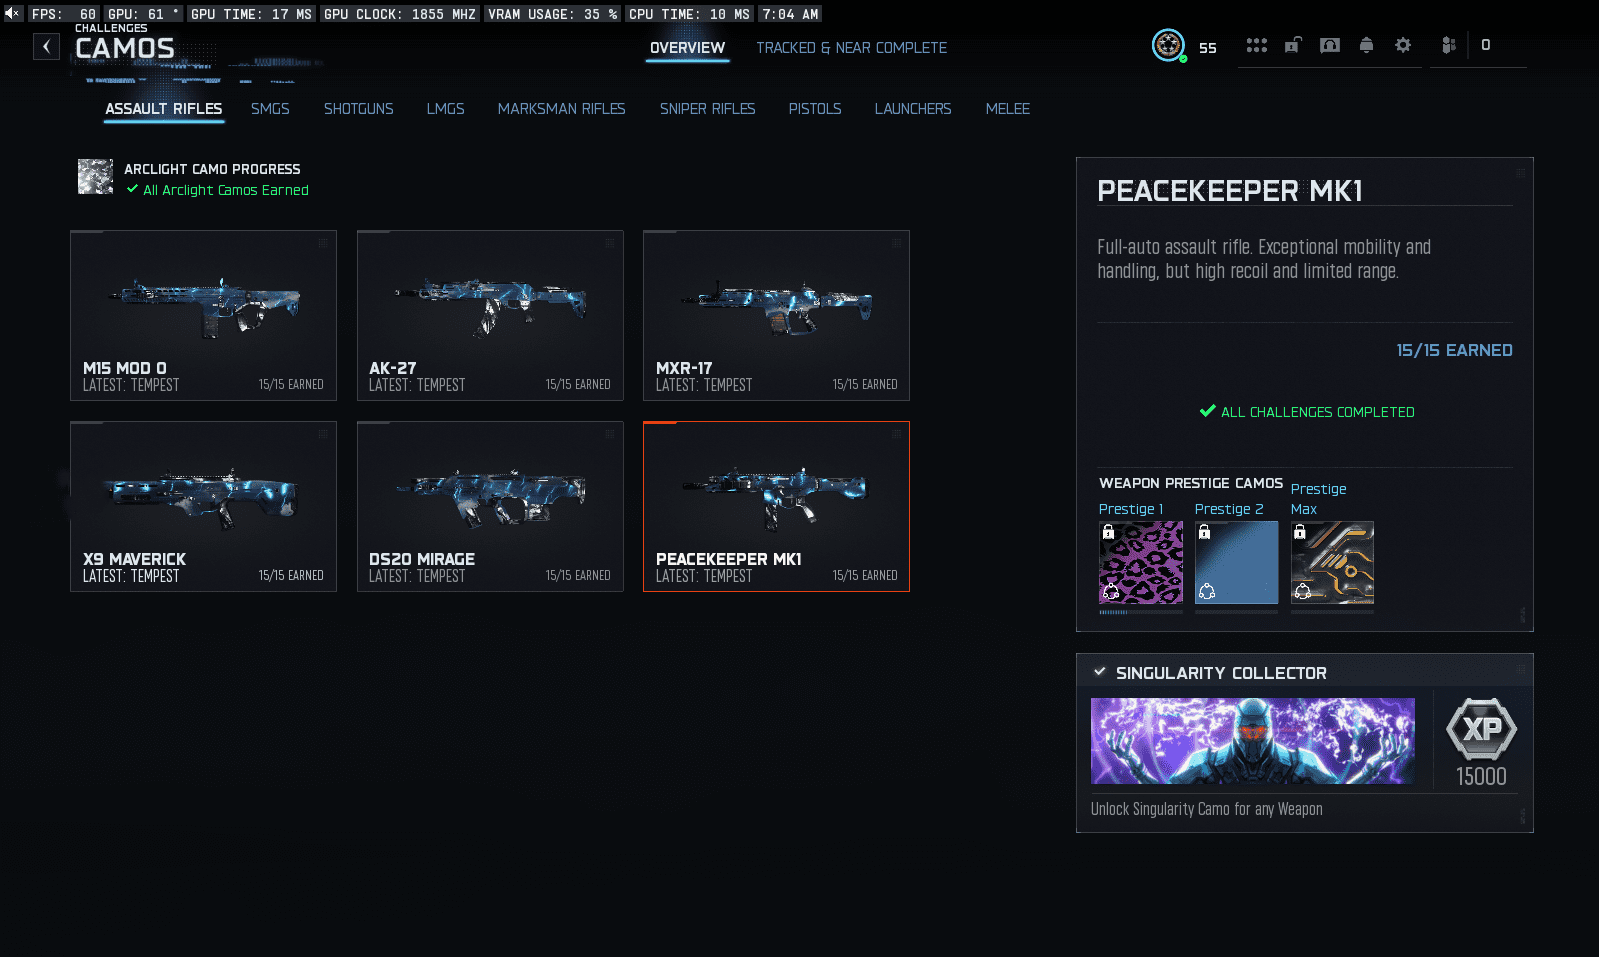Open the grid menu icon

coord(1256,45)
